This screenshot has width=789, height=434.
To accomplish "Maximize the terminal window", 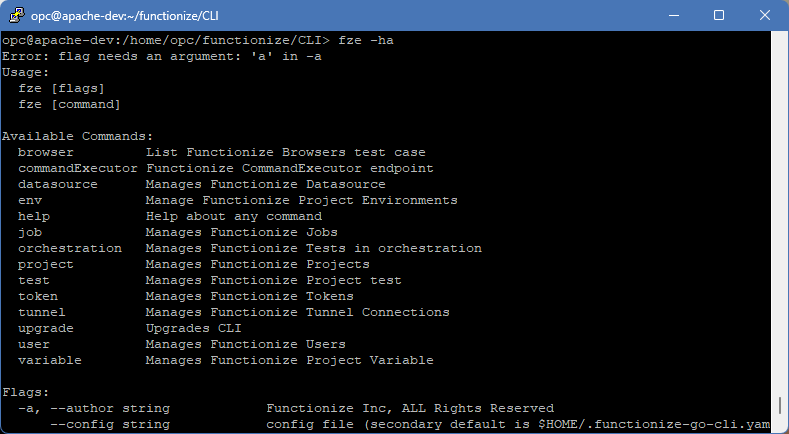I will click(718, 15).
